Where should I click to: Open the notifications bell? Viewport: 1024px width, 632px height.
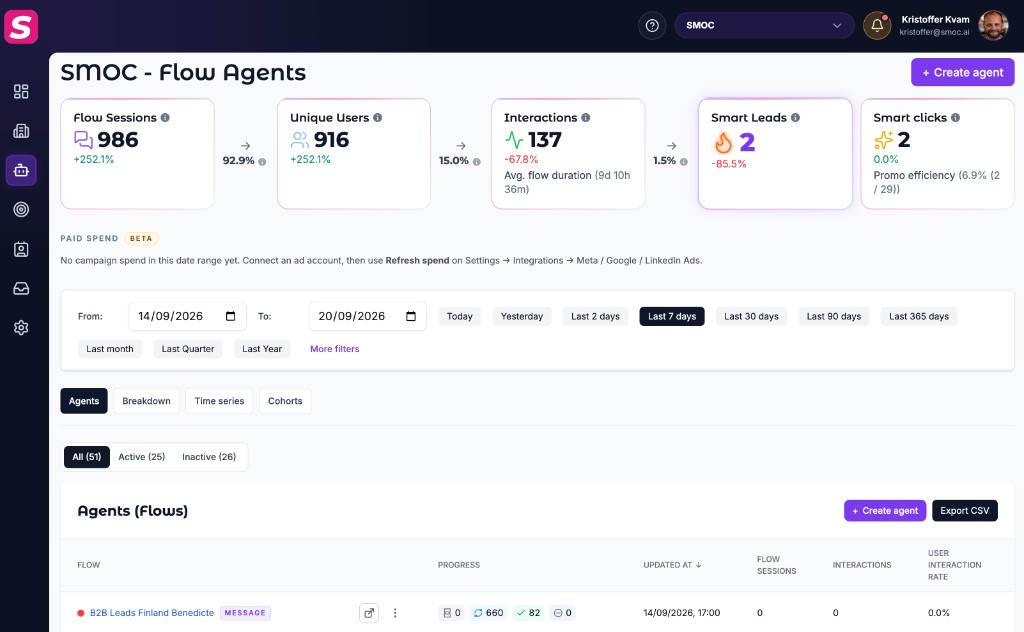click(877, 25)
